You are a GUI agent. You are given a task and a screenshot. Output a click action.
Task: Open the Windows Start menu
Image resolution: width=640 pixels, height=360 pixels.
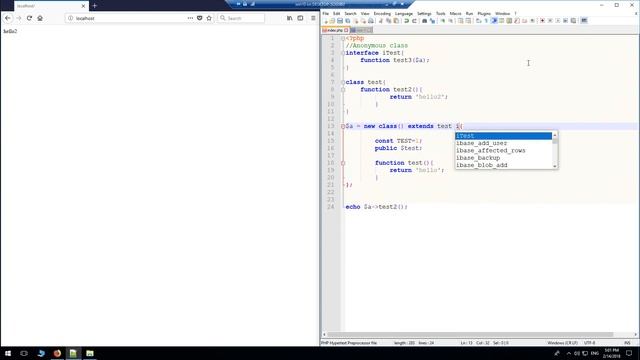click(x=8, y=353)
